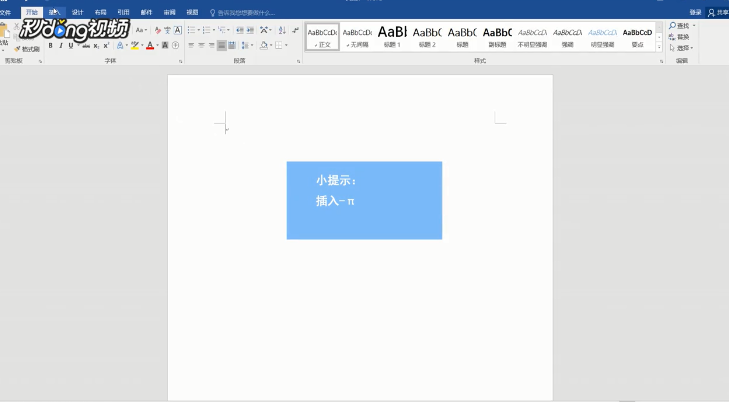Screen dimensions: 729x402
Task: Open the 引用 (References) tab
Action: coord(123,13)
